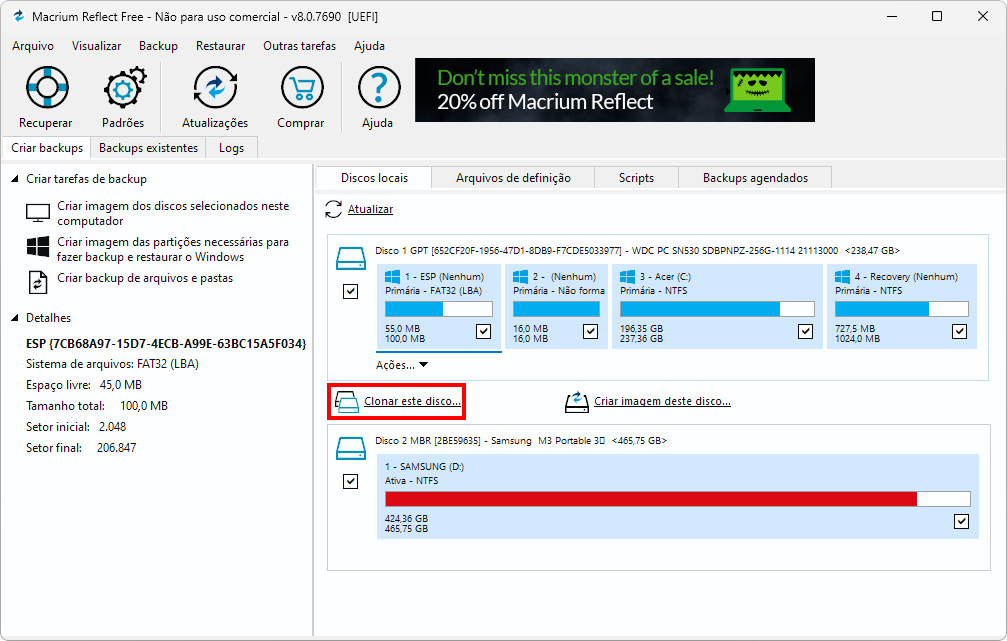Click Windows logo icon for Windows partitions image
Image resolution: width=1007 pixels, height=641 pixels.
coord(38,247)
